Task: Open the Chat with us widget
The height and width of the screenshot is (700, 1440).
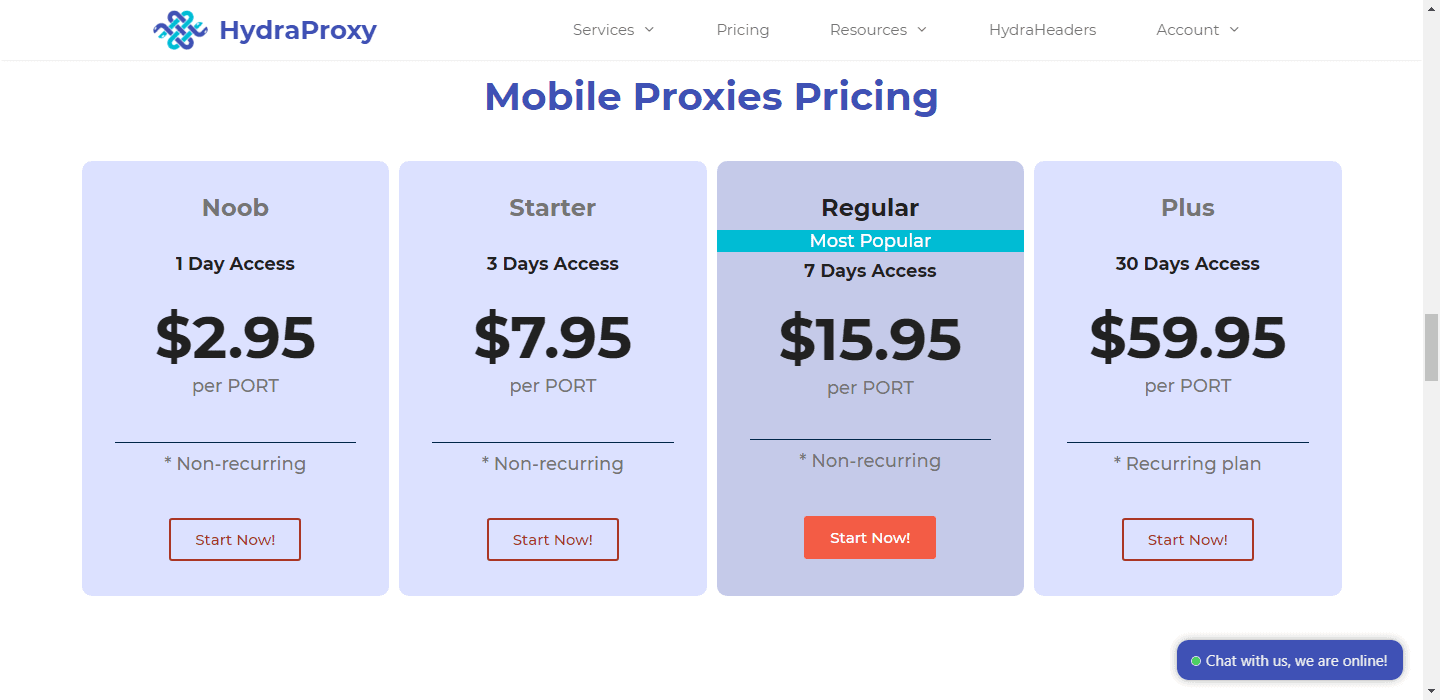Action: (x=1290, y=660)
